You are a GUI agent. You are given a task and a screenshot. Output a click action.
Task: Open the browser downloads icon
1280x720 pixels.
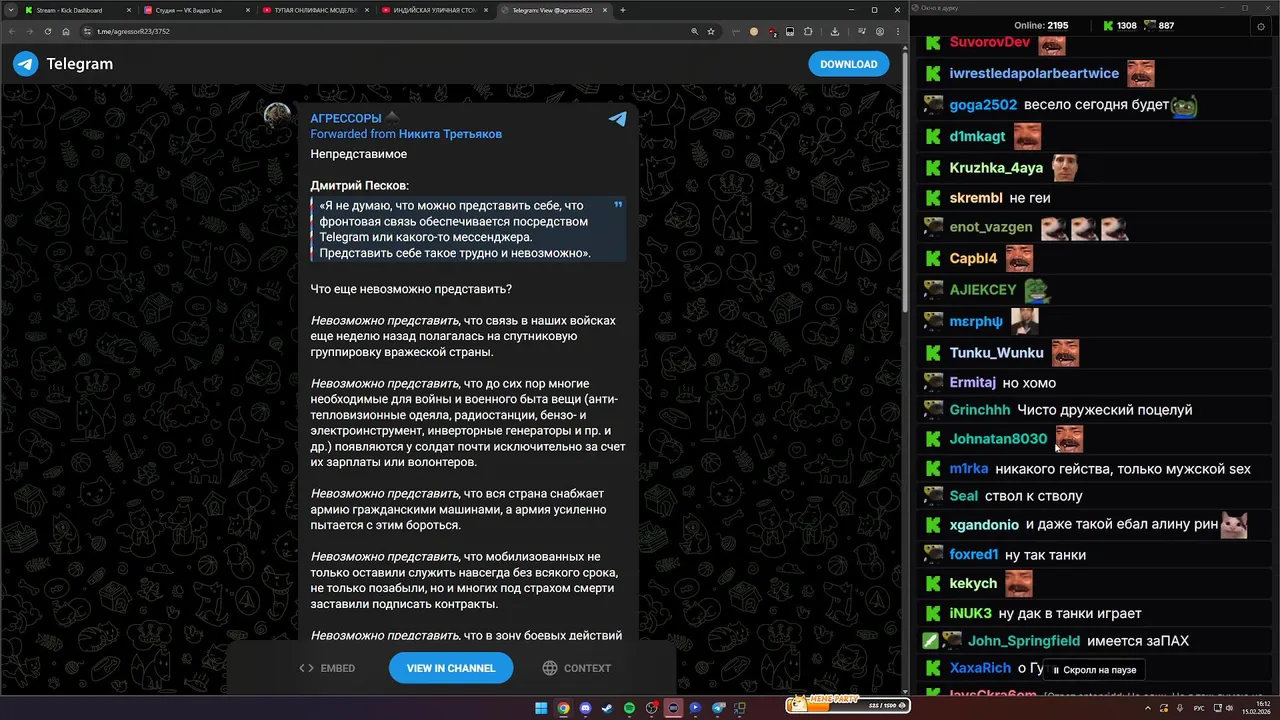click(x=835, y=31)
